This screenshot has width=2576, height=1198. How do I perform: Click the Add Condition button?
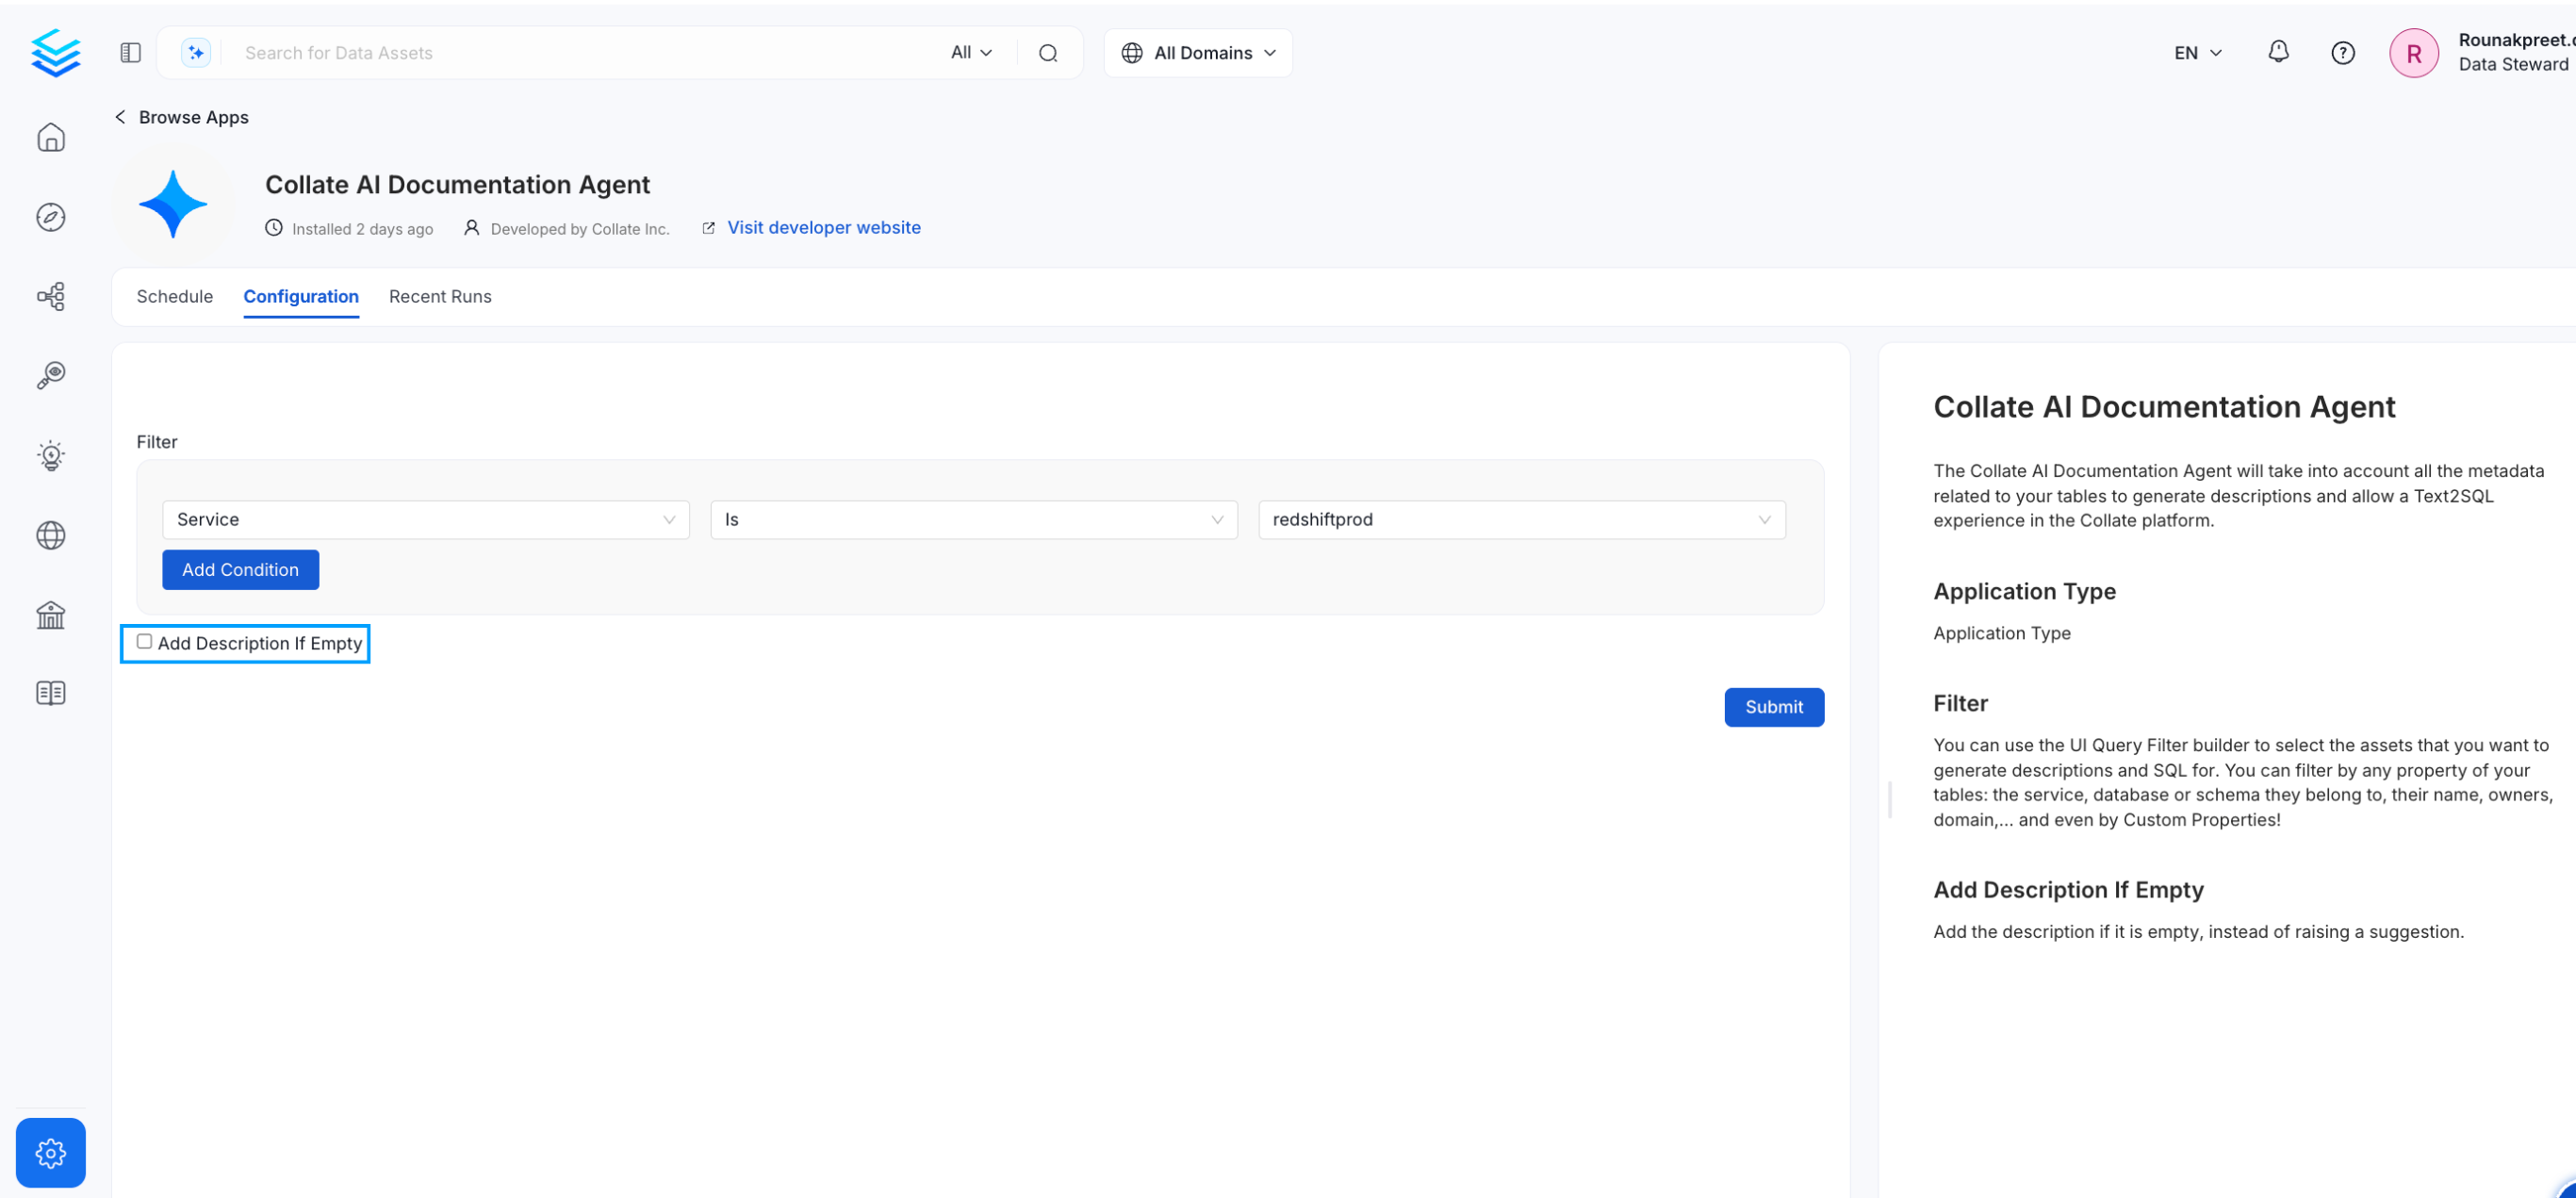[x=240, y=569]
